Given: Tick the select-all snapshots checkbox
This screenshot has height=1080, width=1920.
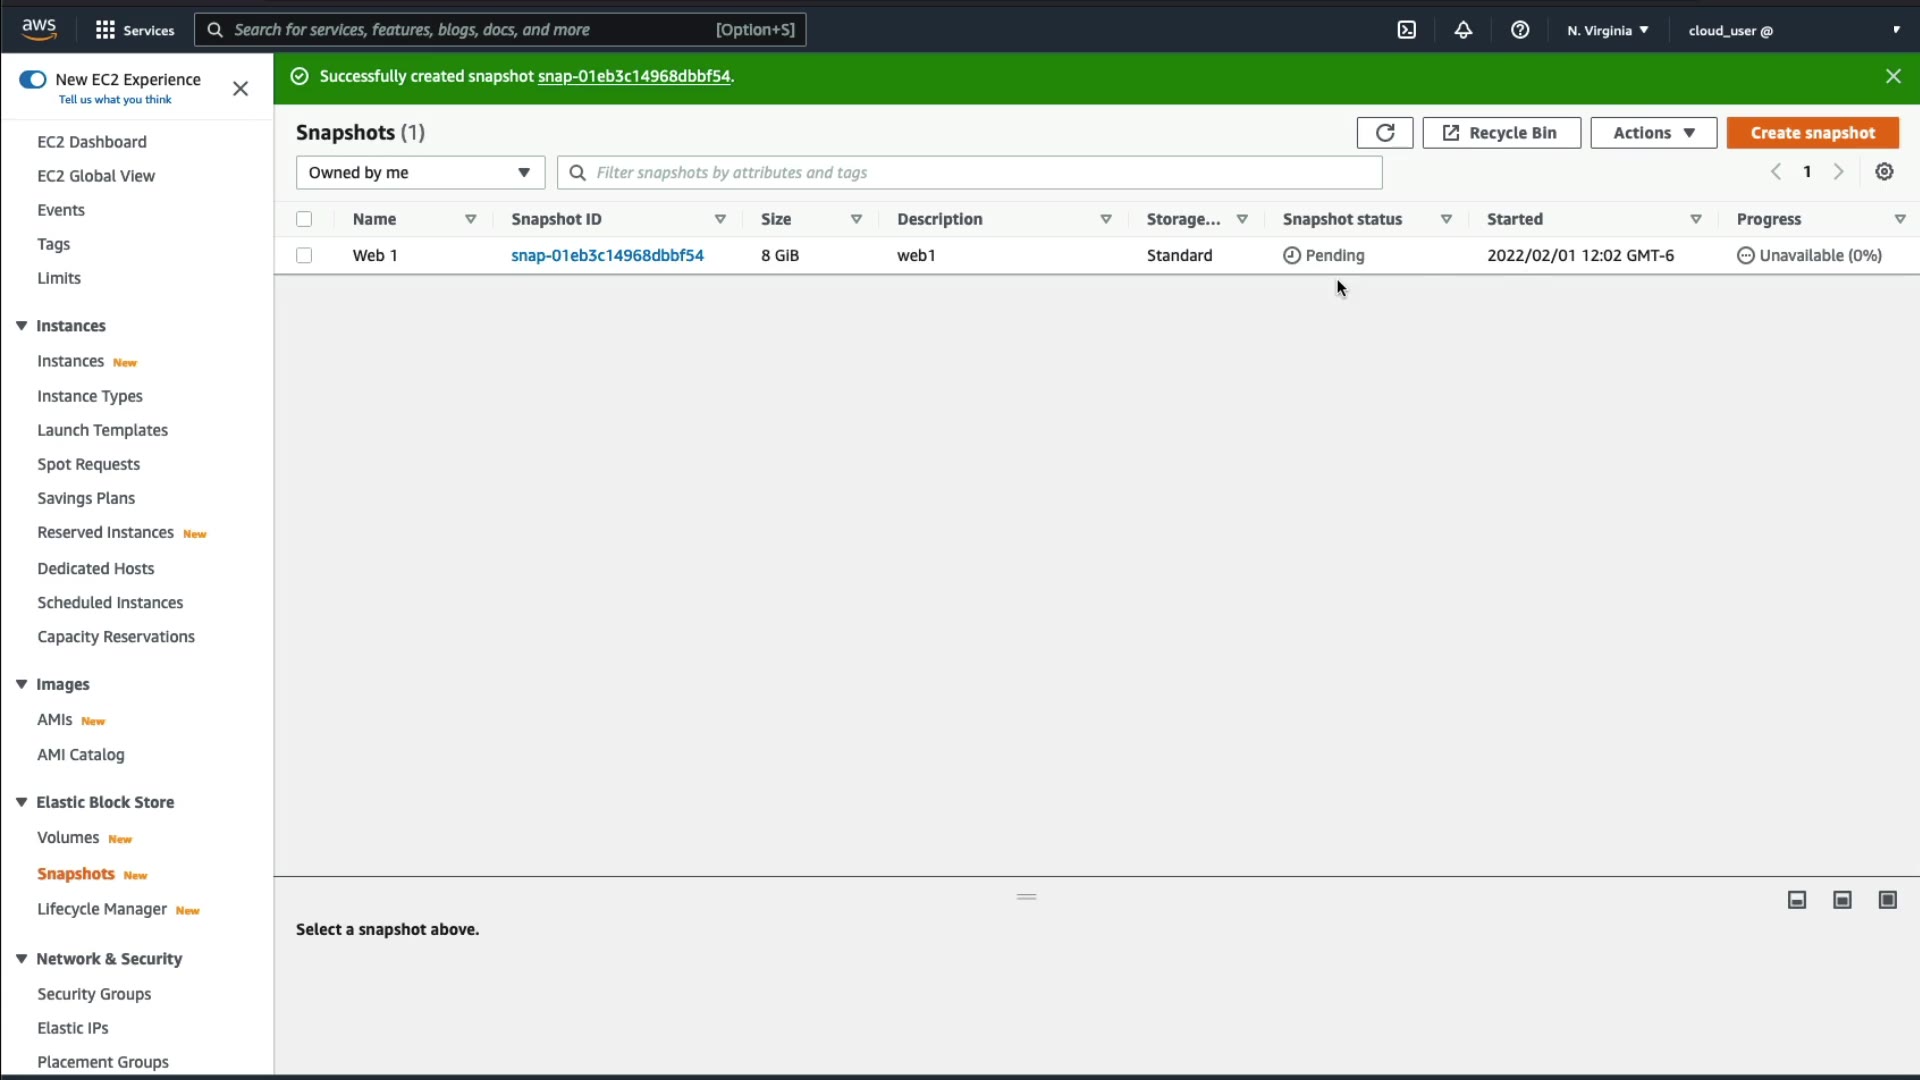Looking at the screenshot, I should coord(304,219).
